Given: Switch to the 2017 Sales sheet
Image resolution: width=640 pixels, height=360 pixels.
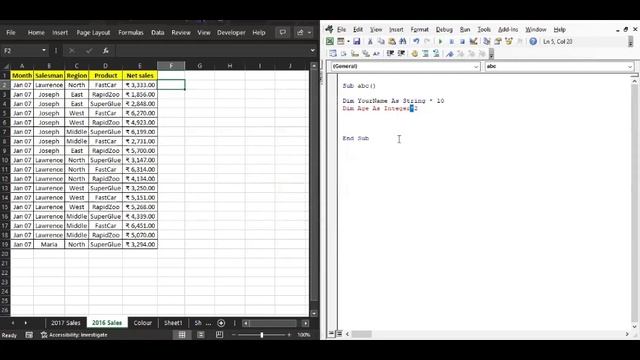Looking at the screenshot, I should (x=66, y=323).
